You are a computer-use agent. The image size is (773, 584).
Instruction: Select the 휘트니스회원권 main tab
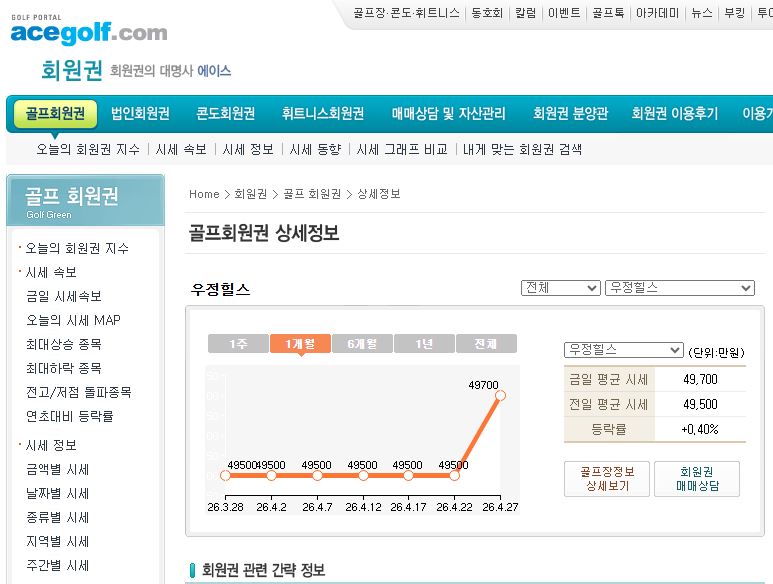[323, 114]
